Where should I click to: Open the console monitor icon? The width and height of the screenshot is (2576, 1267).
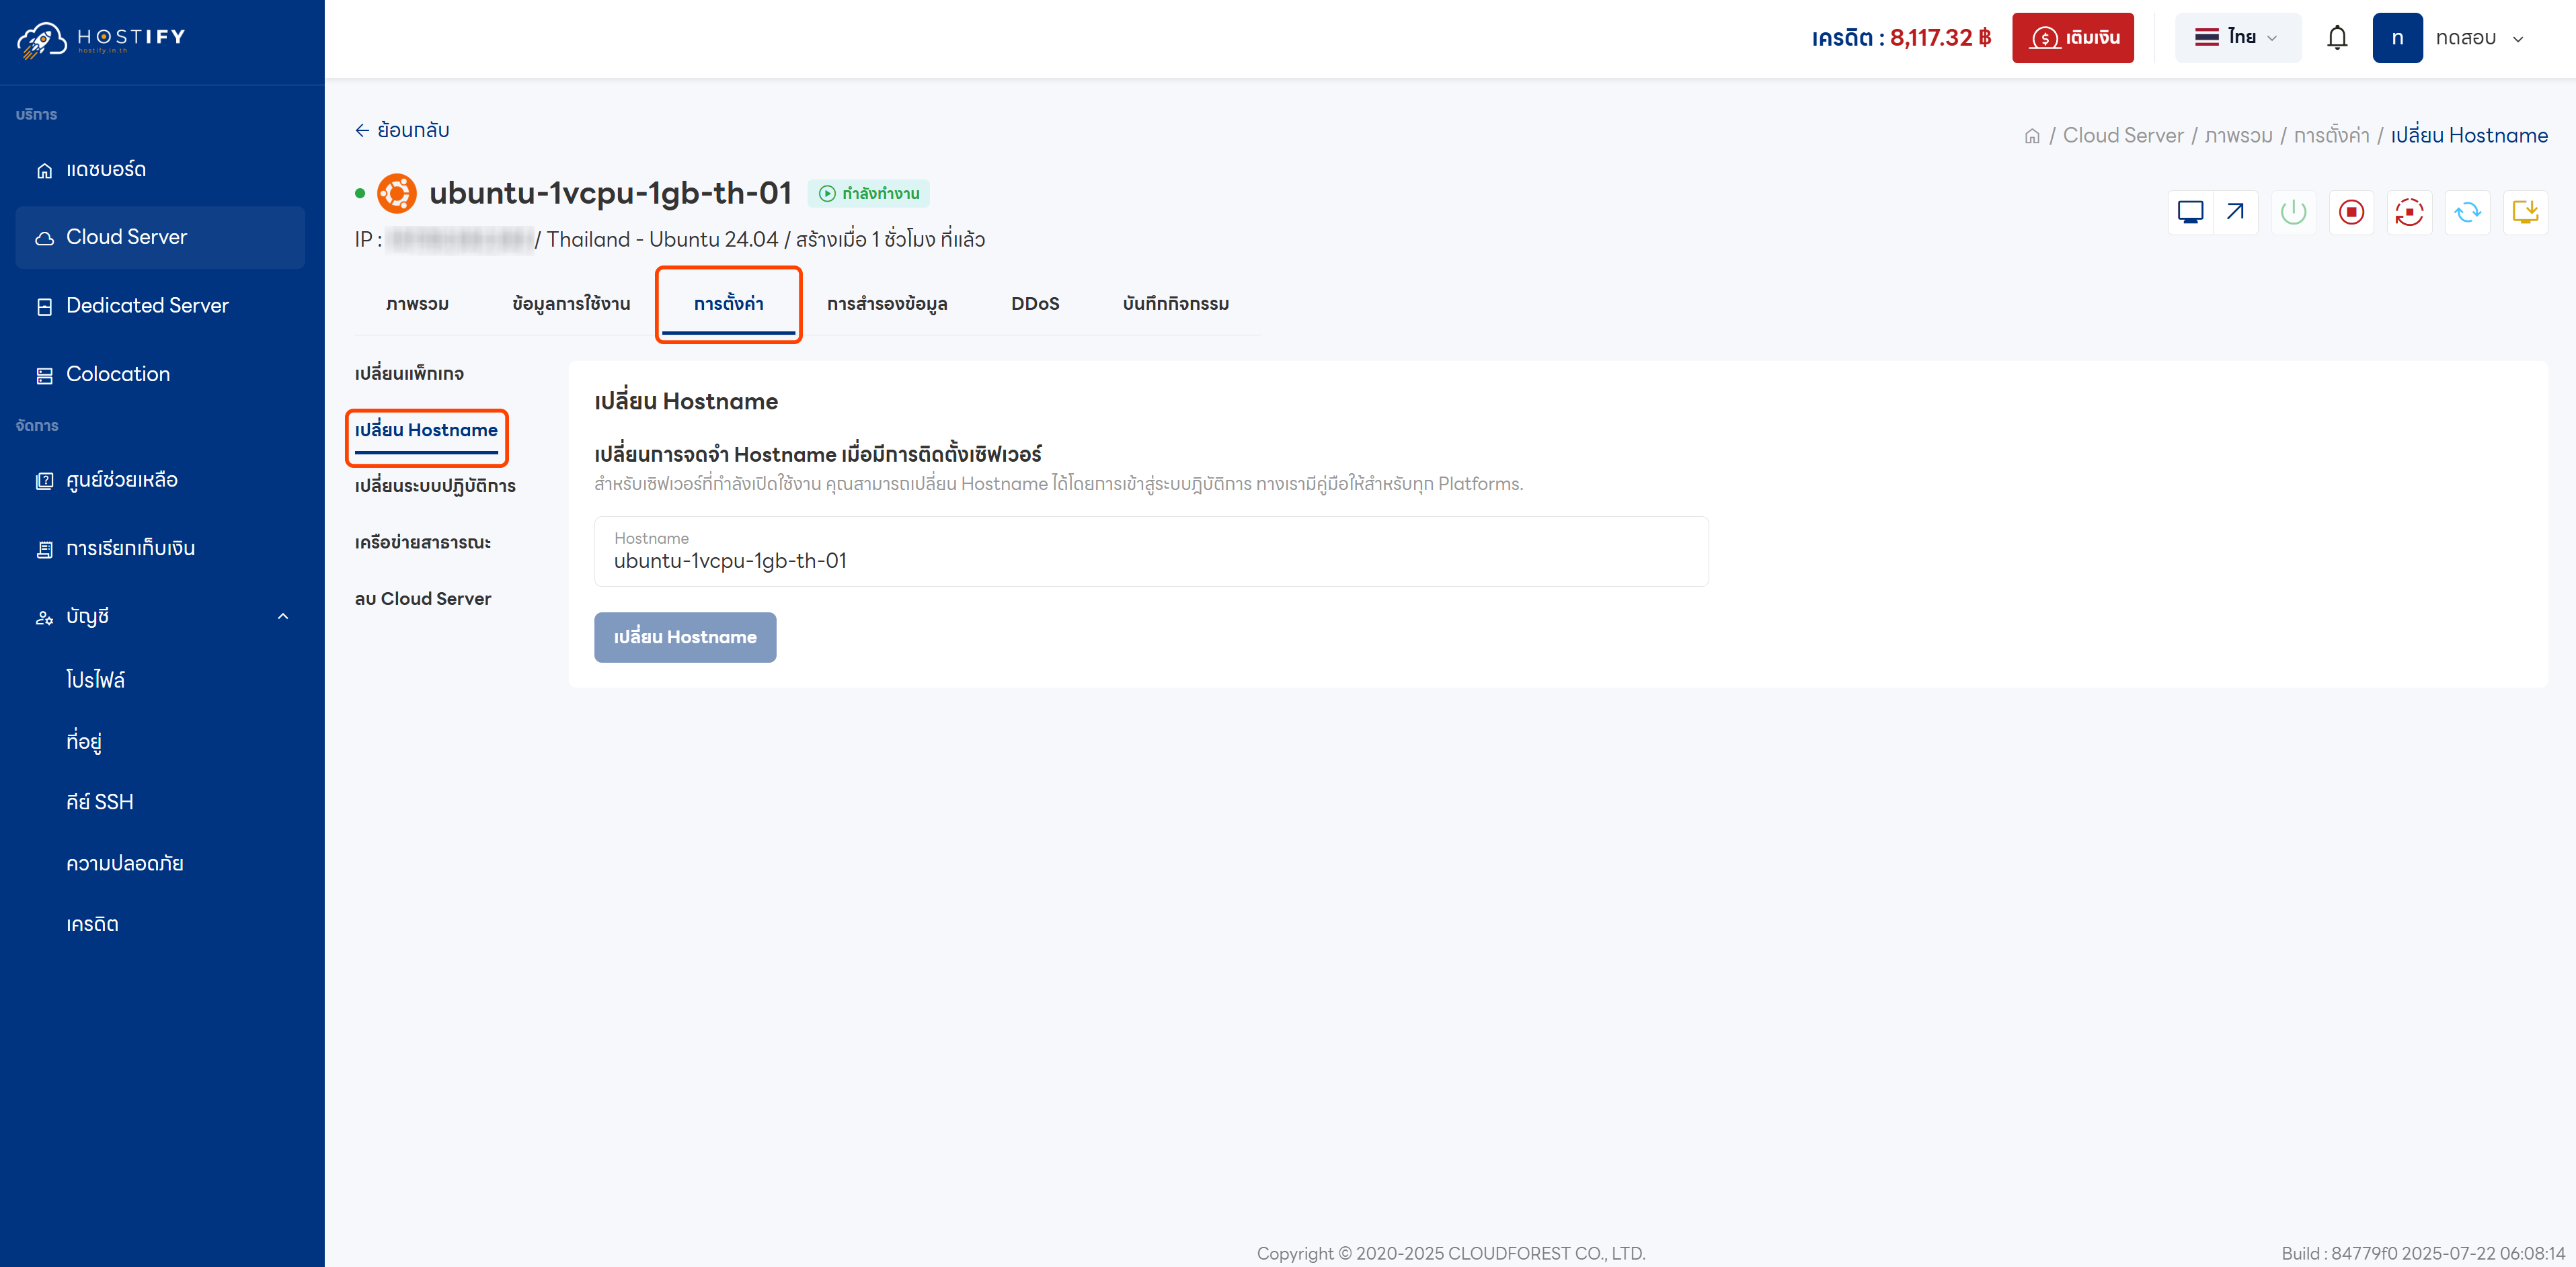pos(2190,212)
